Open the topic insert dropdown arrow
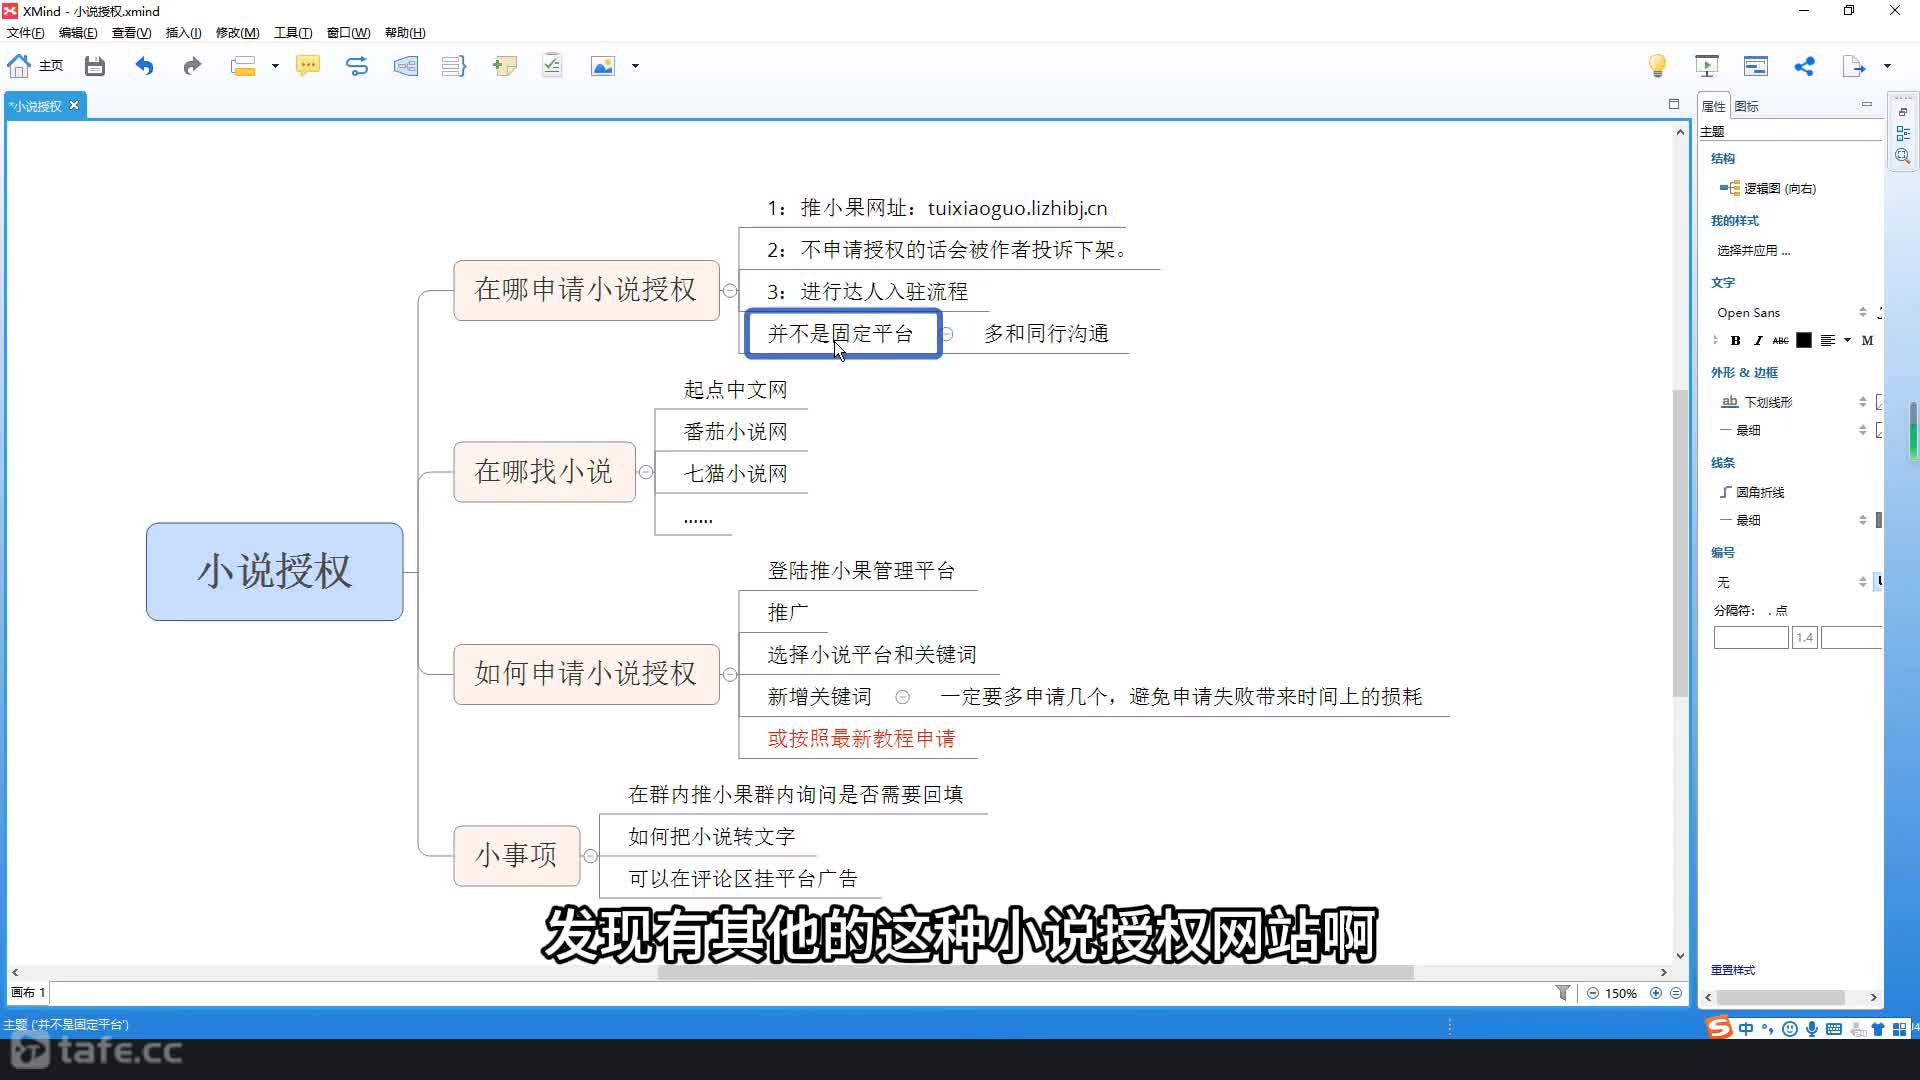Image resolution: width=1920 pixels, height=1080 pixels. click(275, 67)
